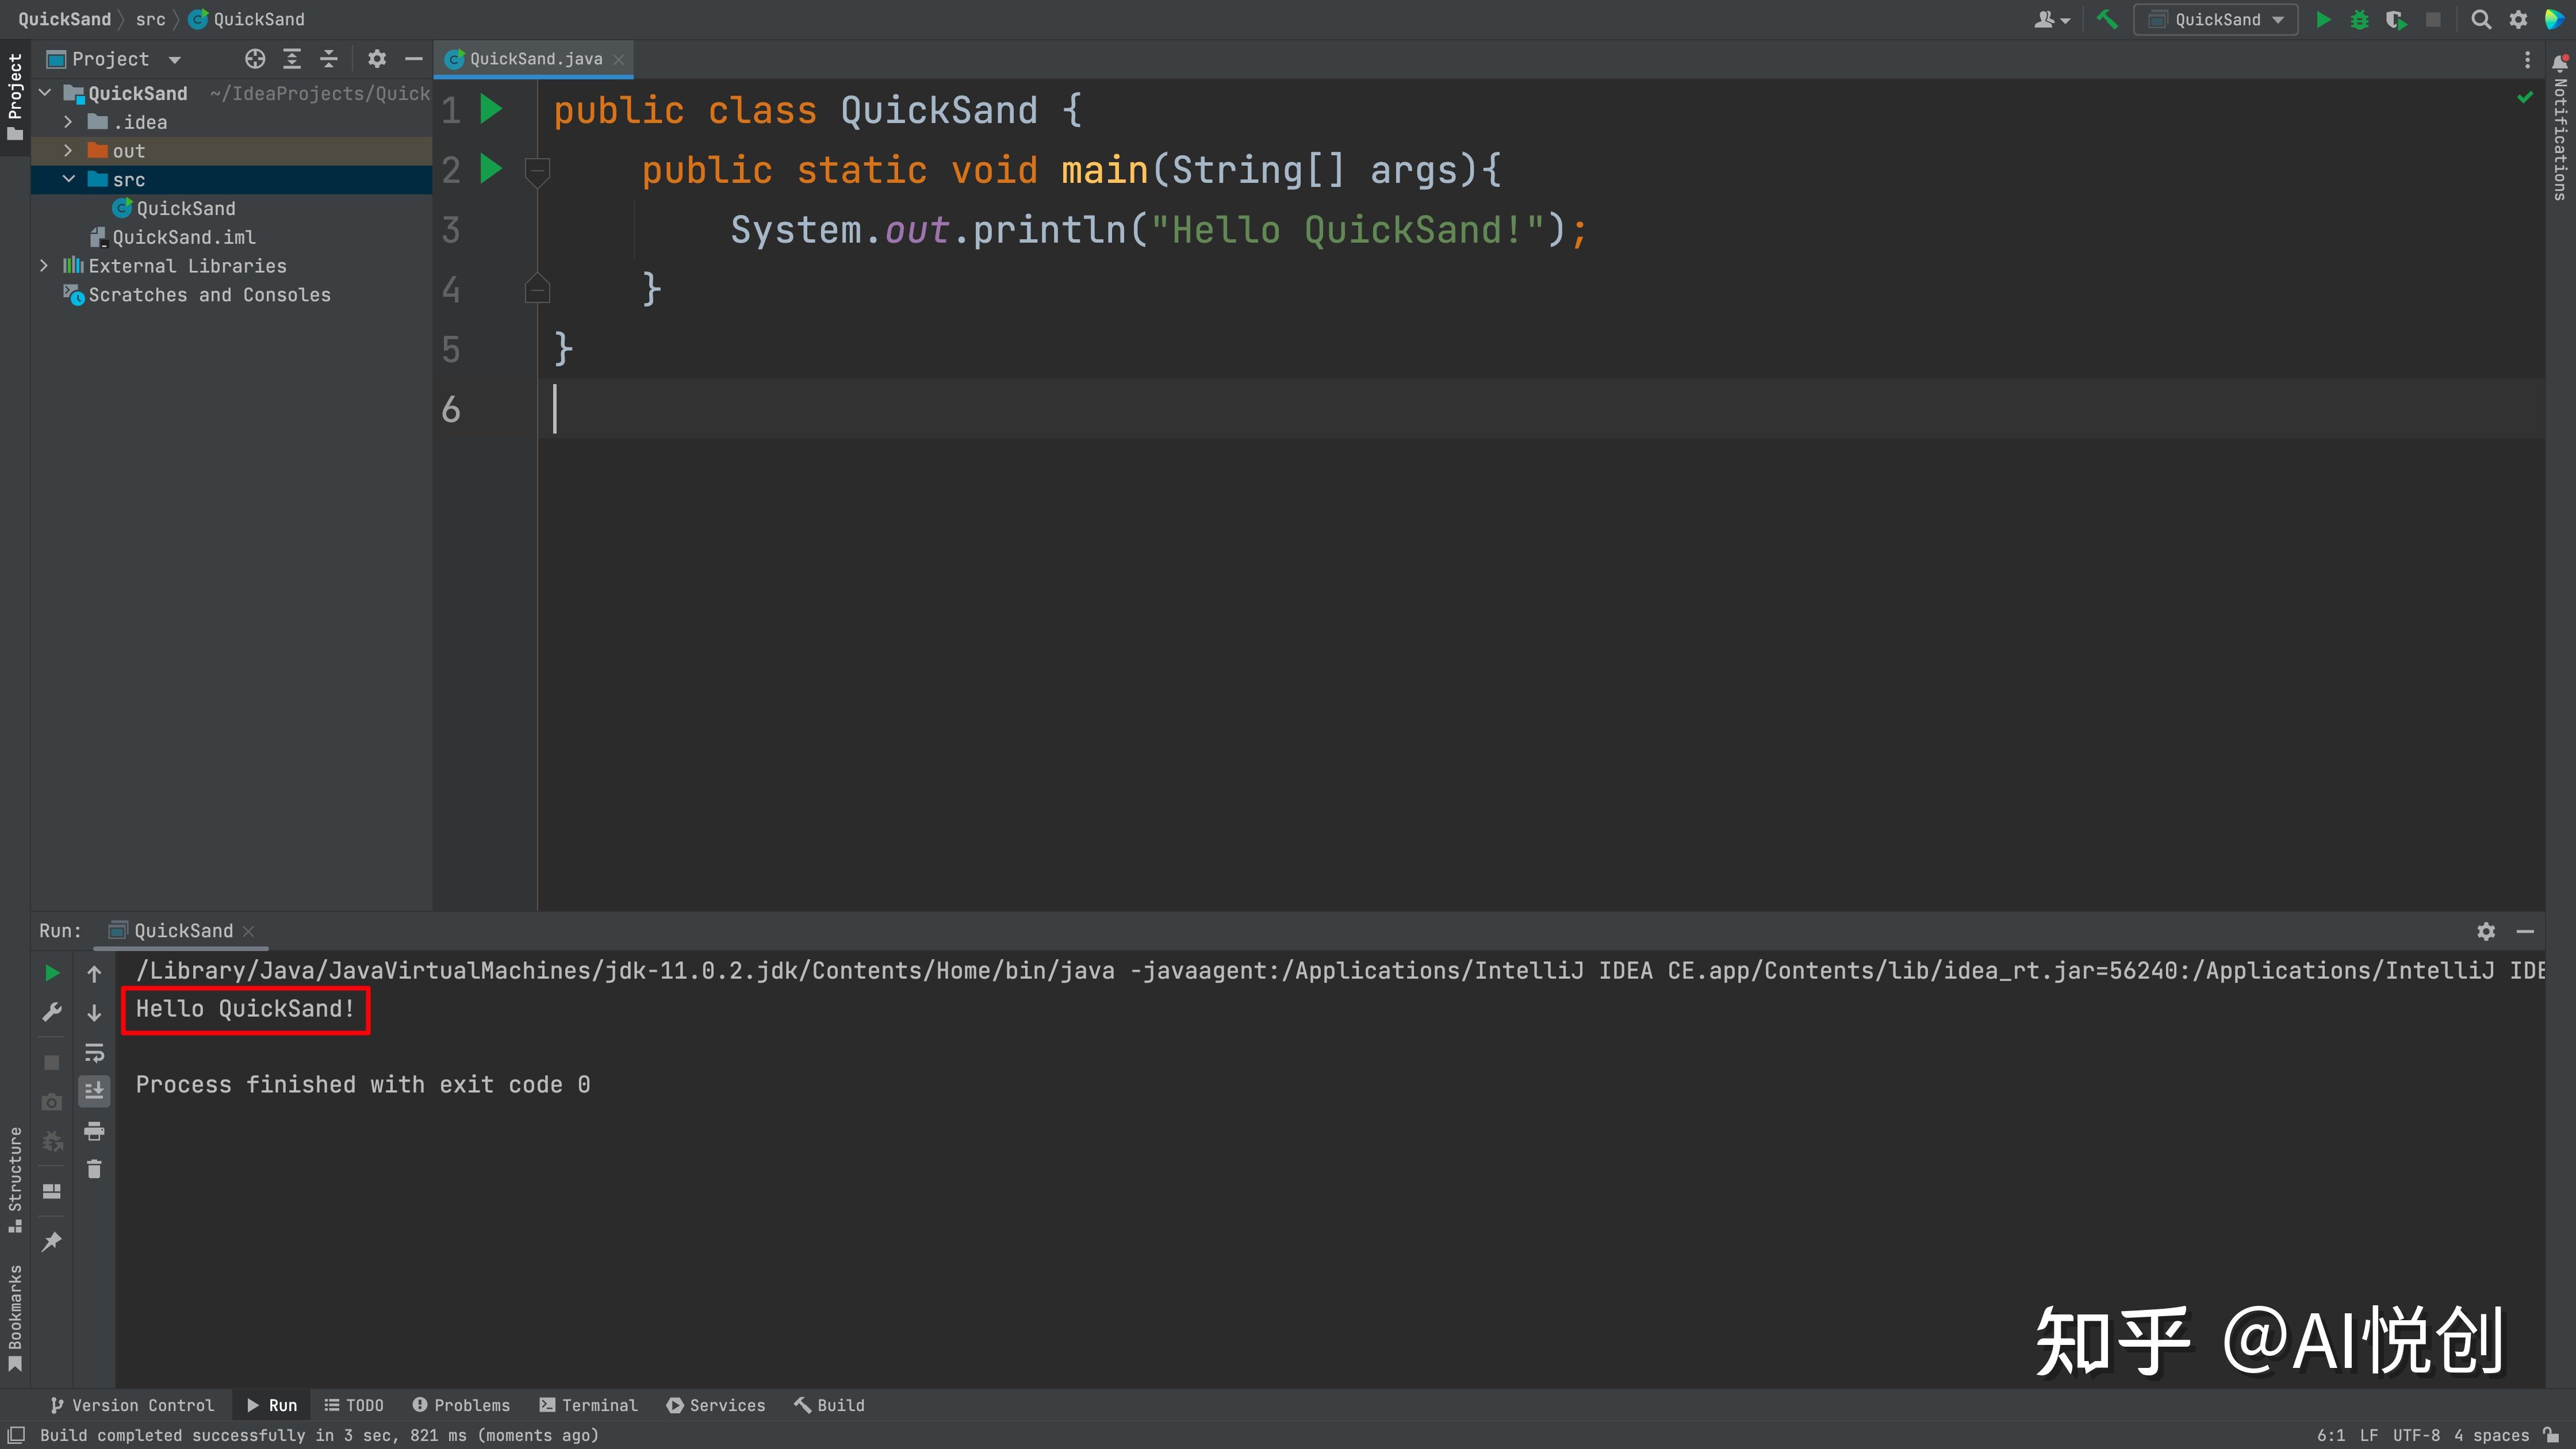2576x1449 pixels.
Task: Expand the out folder in Project tree
Action: [x=68, y=151]
